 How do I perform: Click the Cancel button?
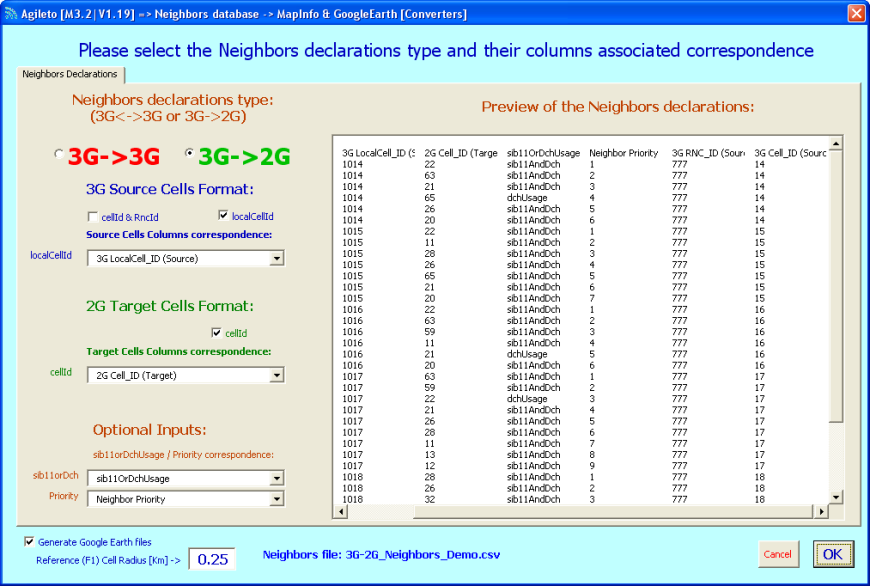pyautogui.click(x=777, y=554)
